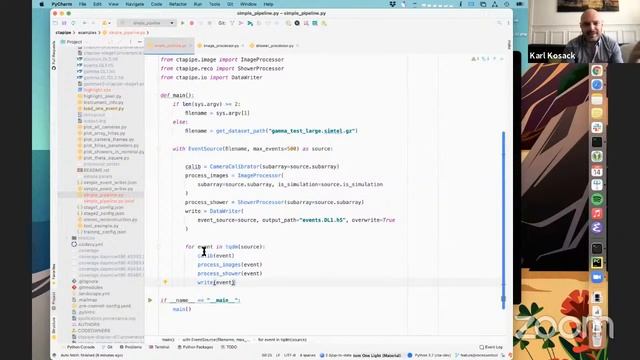Click the Spotify icon in the Dock
The width and height of the screenshot is (640, 360).
tap(597, 199)
